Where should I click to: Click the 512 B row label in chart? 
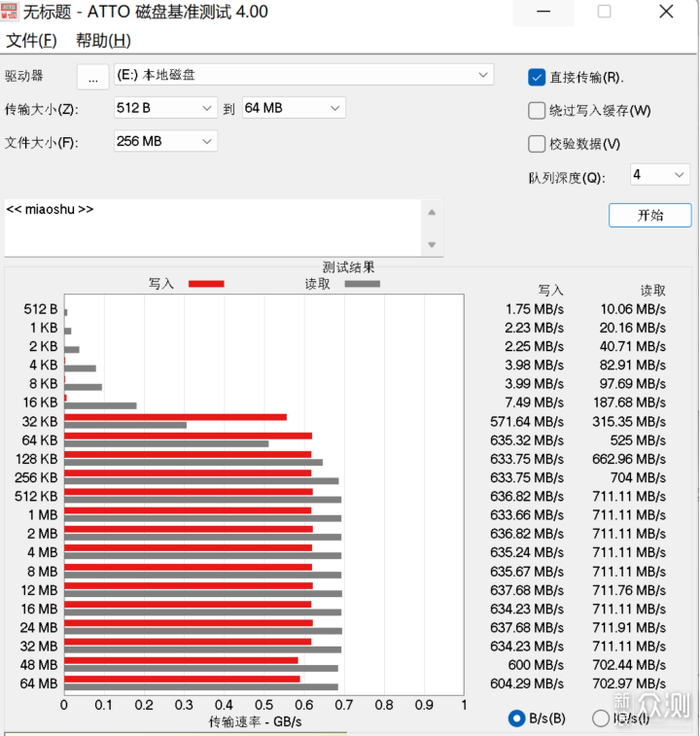coord(40,309)
